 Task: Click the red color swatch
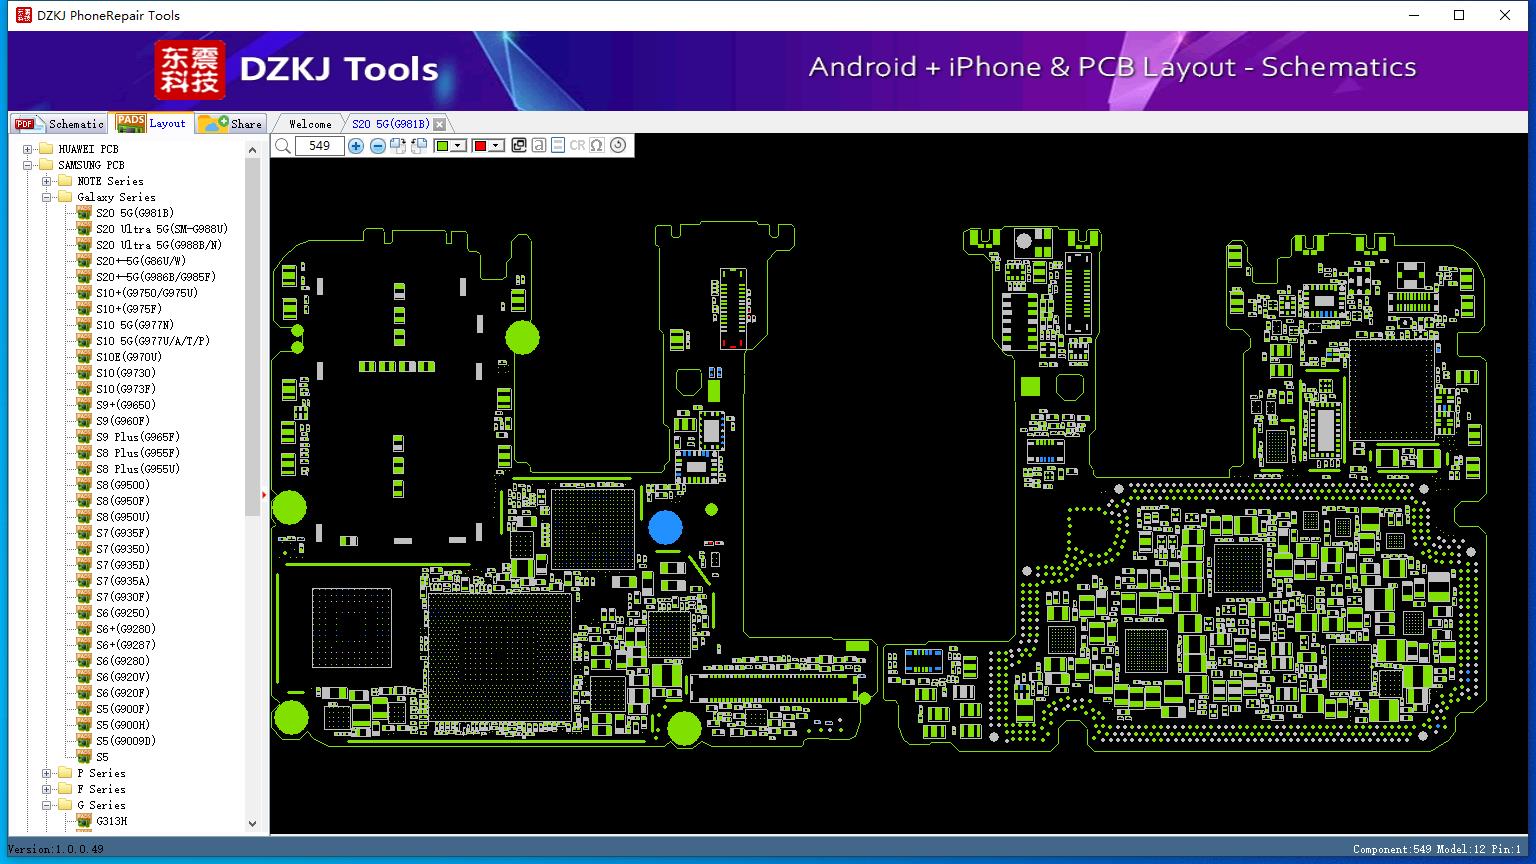(480, 146)
